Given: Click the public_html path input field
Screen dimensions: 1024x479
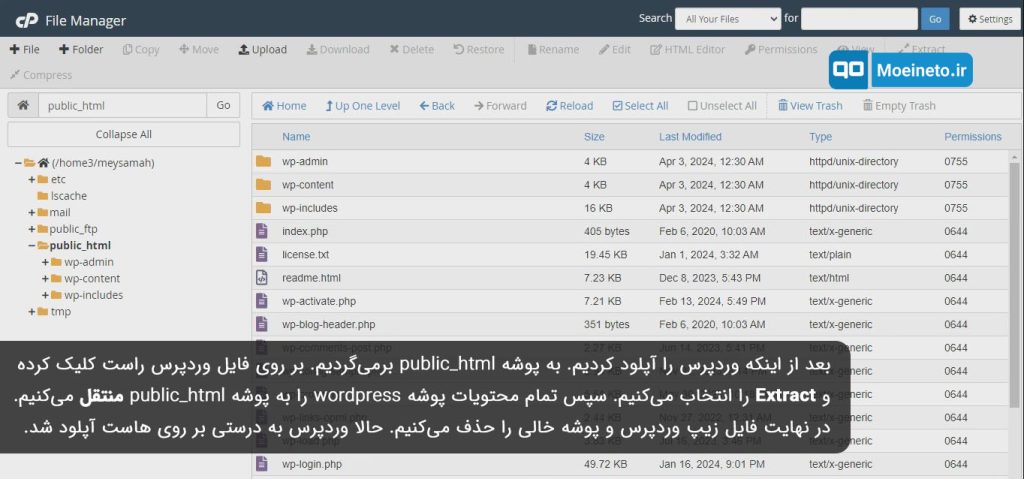Looking at the screenshot, I should pos(123,105).
